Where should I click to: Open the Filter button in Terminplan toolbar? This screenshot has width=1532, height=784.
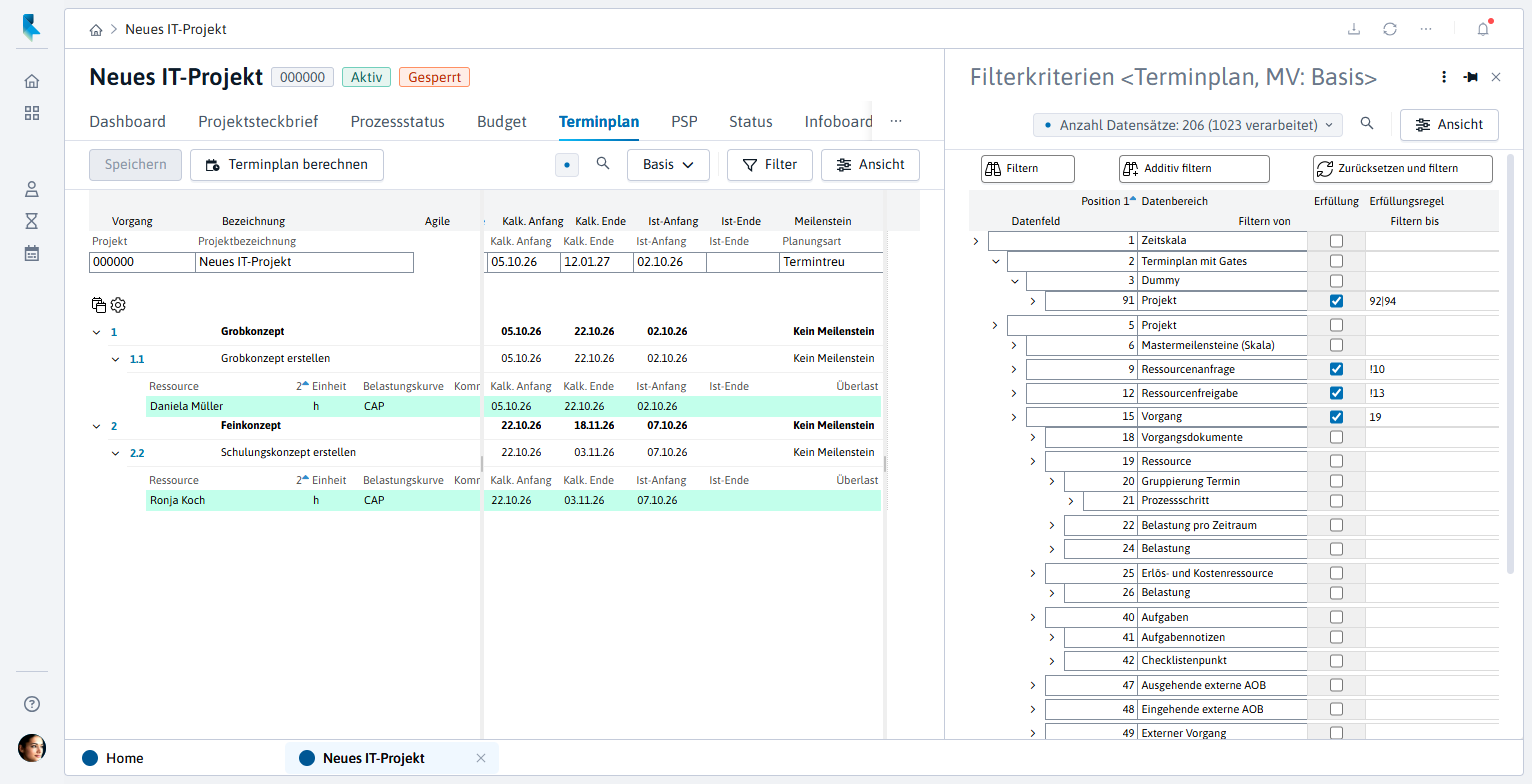[x=769, y=165]
